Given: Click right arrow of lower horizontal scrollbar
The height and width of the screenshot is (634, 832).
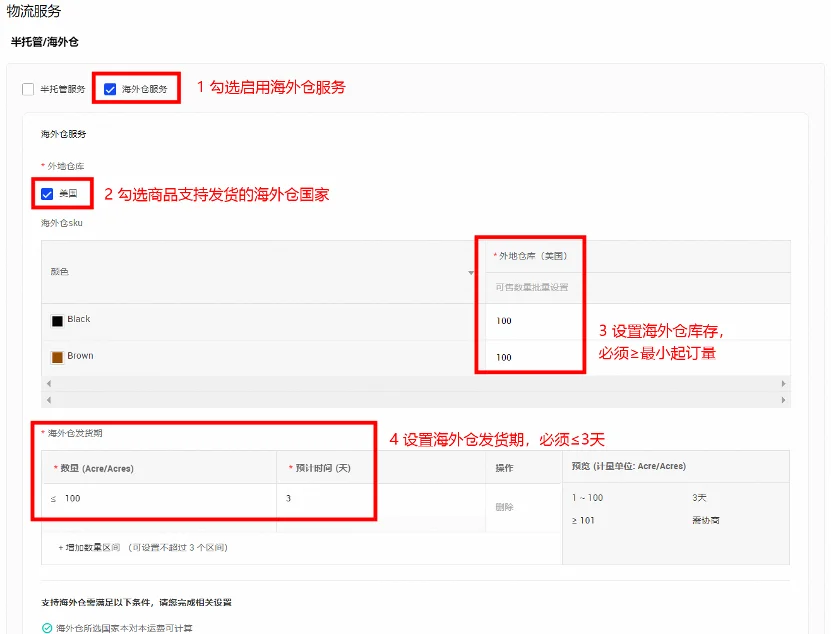Looking at the screenshot, I should point(783,399).
